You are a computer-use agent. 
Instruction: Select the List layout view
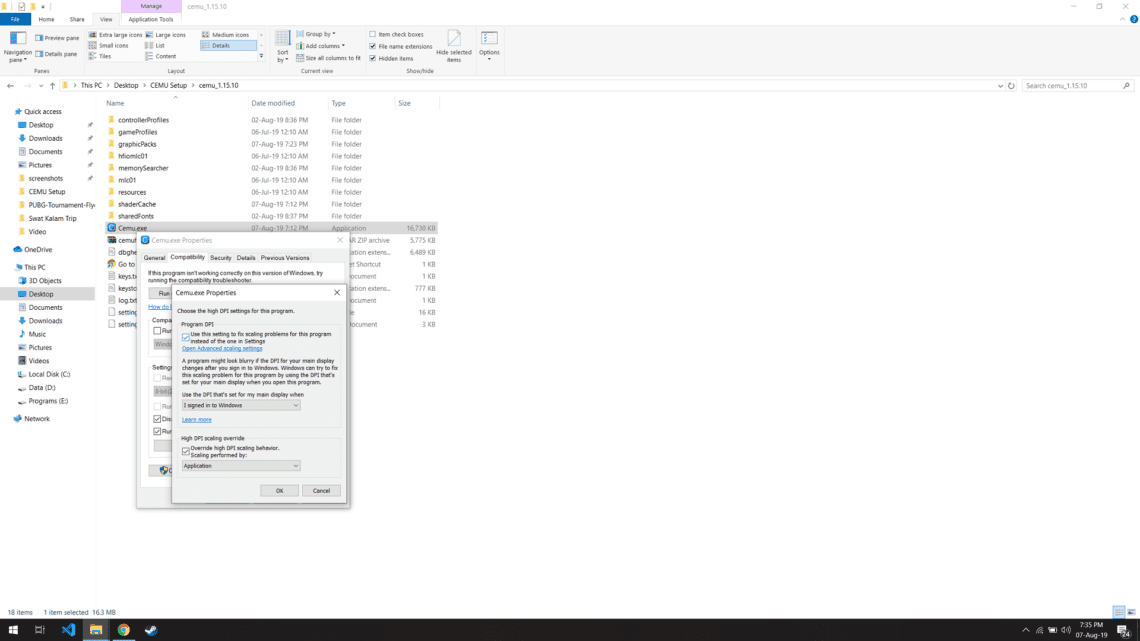[x=158, y=44]
